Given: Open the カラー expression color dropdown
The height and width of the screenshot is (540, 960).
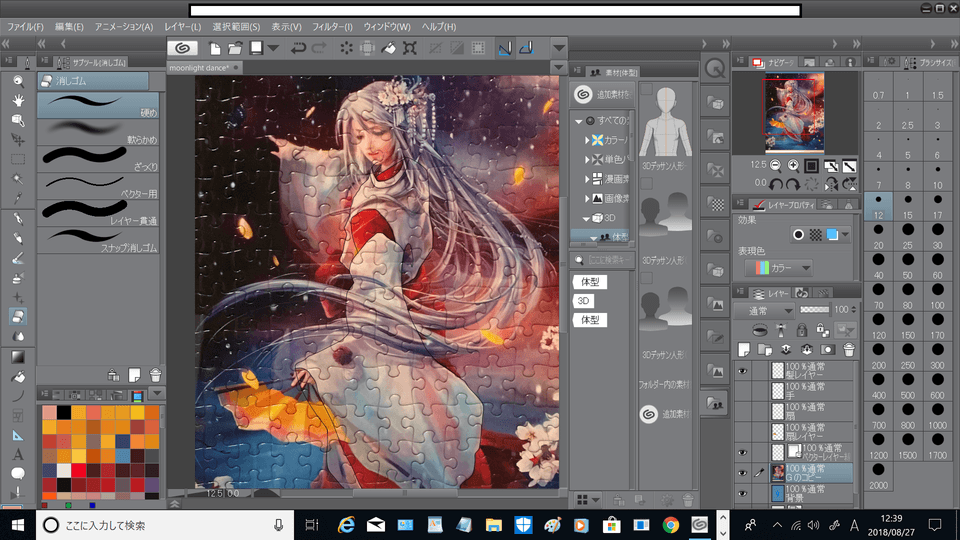Looking at the screenshot, I should 778,268.
